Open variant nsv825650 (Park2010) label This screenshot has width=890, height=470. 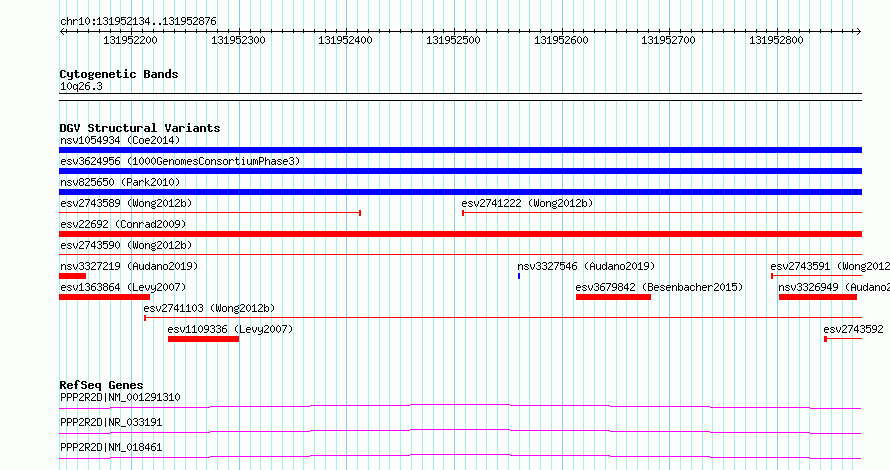[120, 182]
